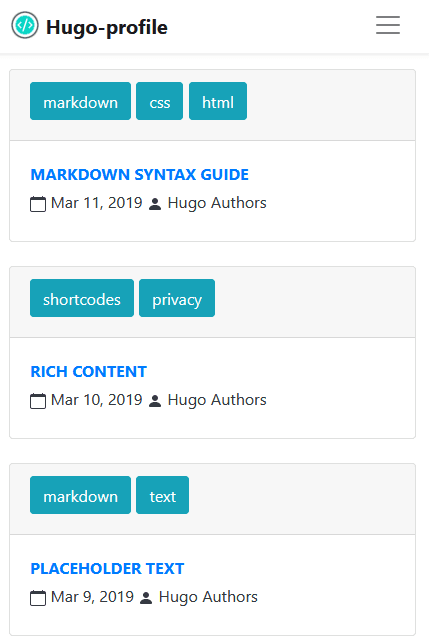Image resolution: width=429 pixels, height=643 pixels.
Task: Select the html tag
Action: [218, 101]
